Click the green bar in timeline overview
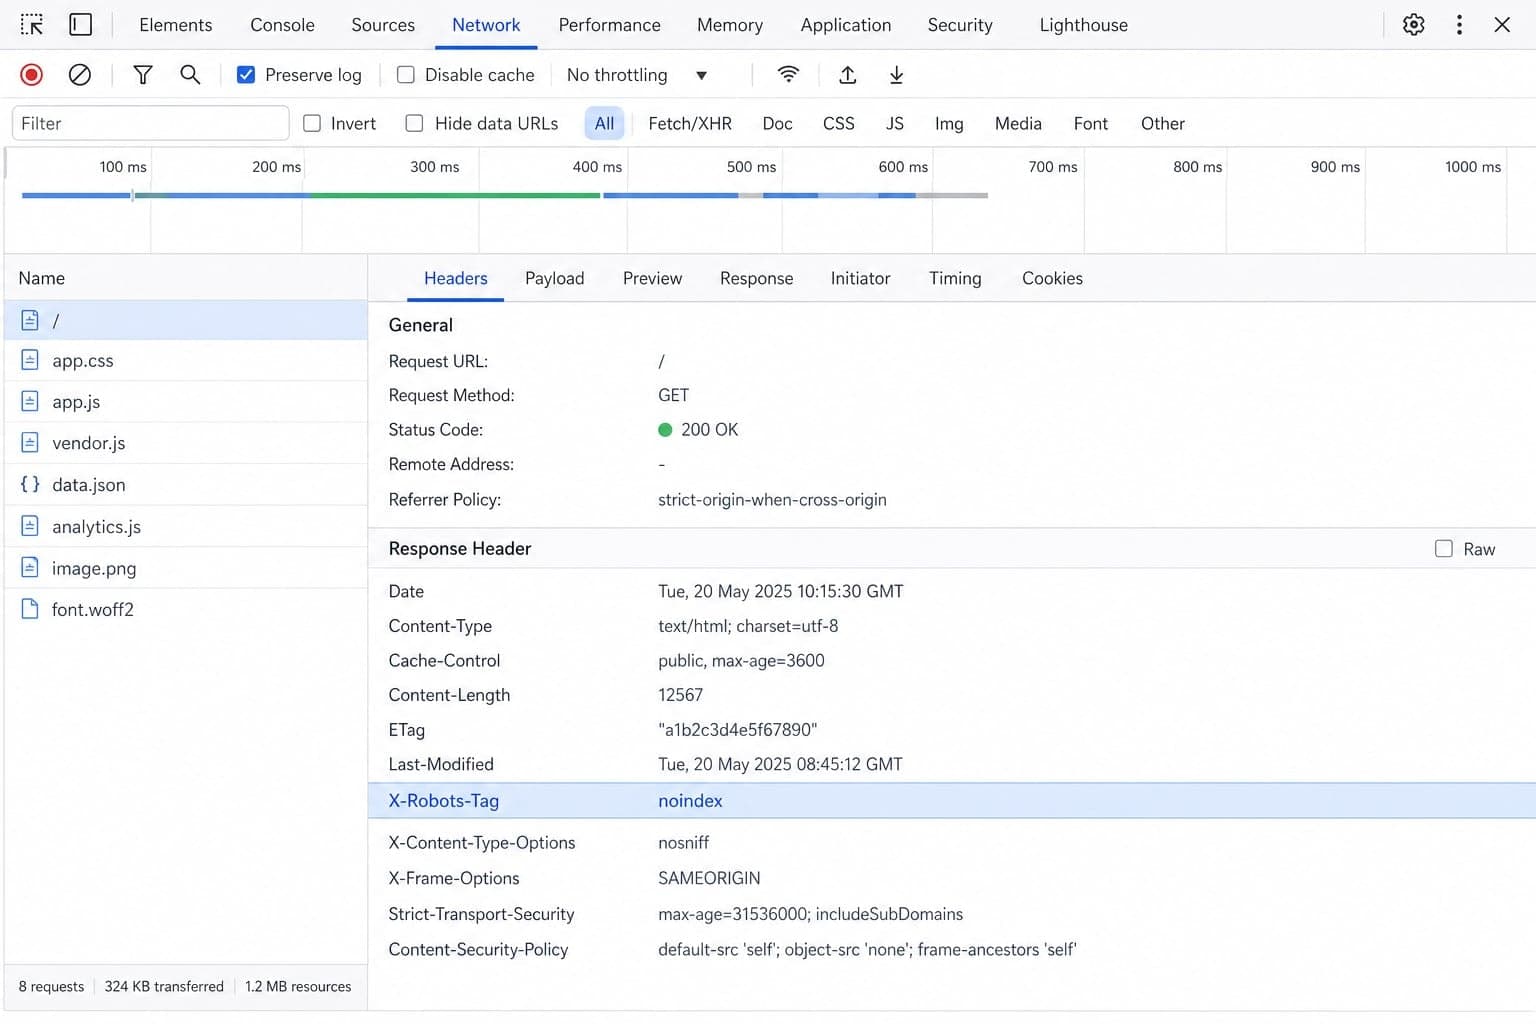 coord(455,195)
